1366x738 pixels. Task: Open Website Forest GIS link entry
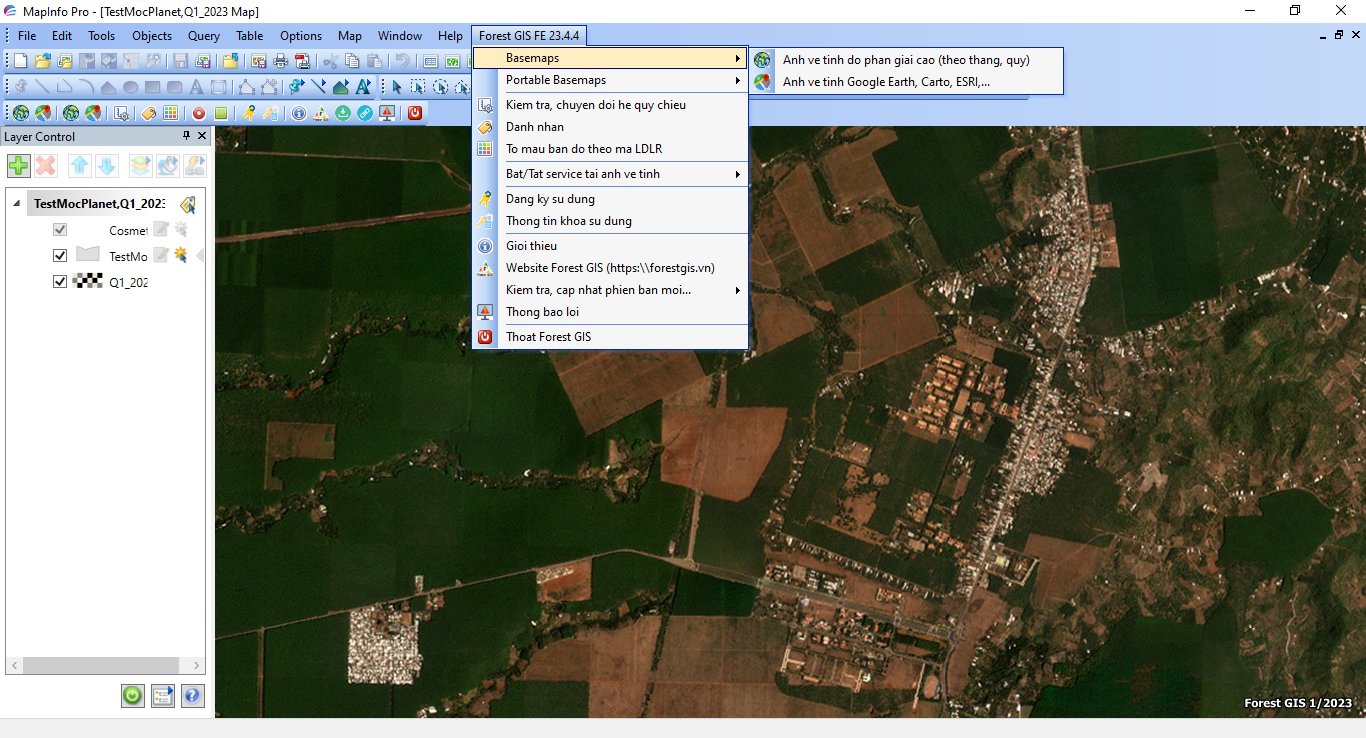610,268
